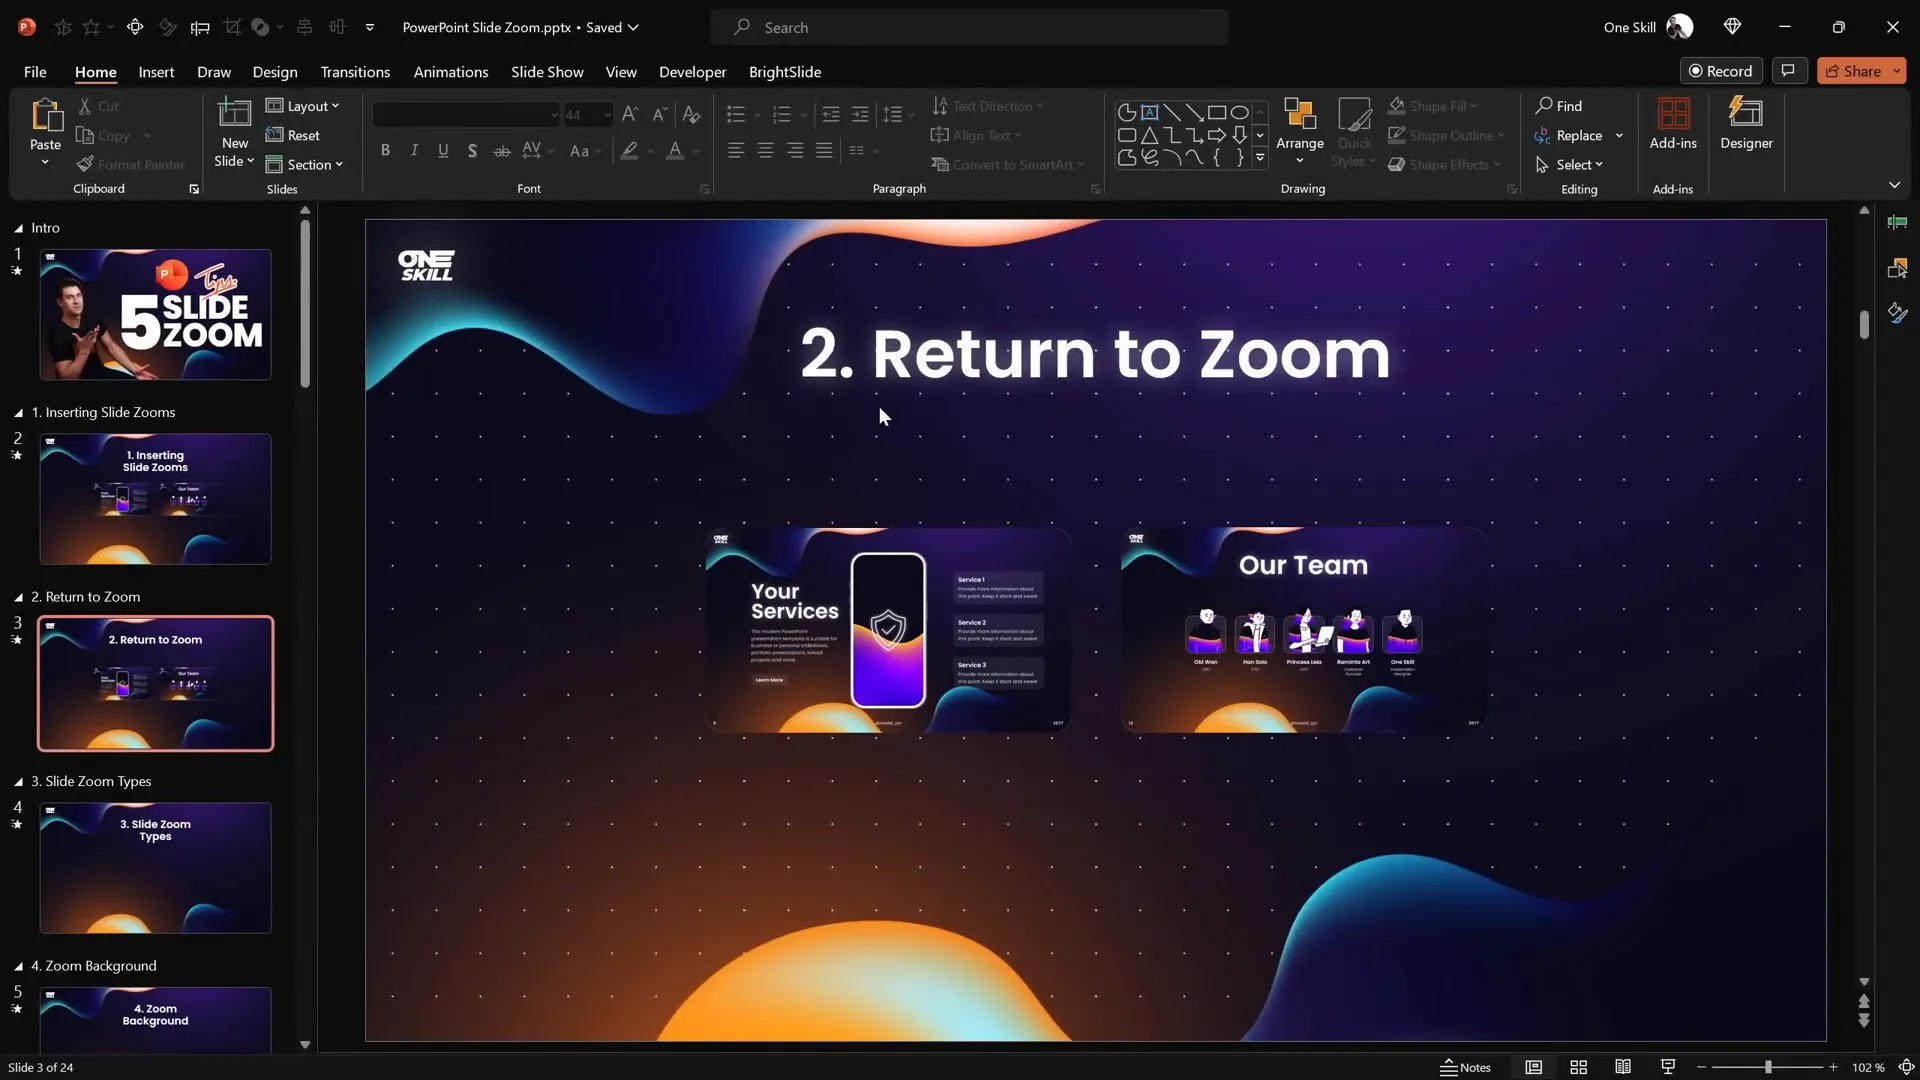Open the comments pane icon
Viewport: 1920px width, 1080px height.
1788,71
